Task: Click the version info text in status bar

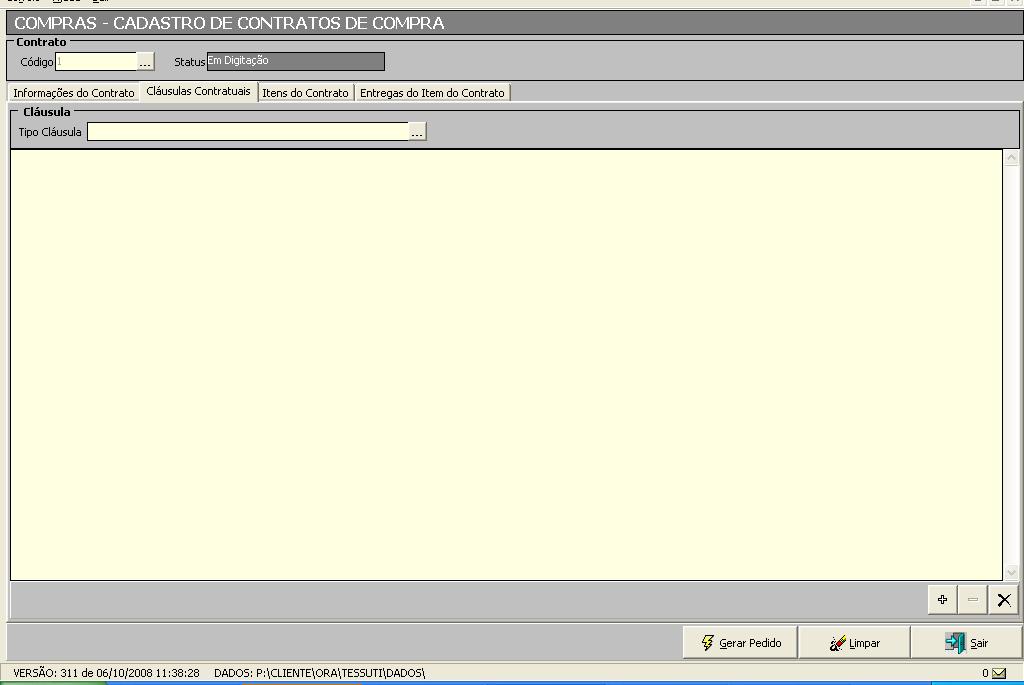Action: 107,673
